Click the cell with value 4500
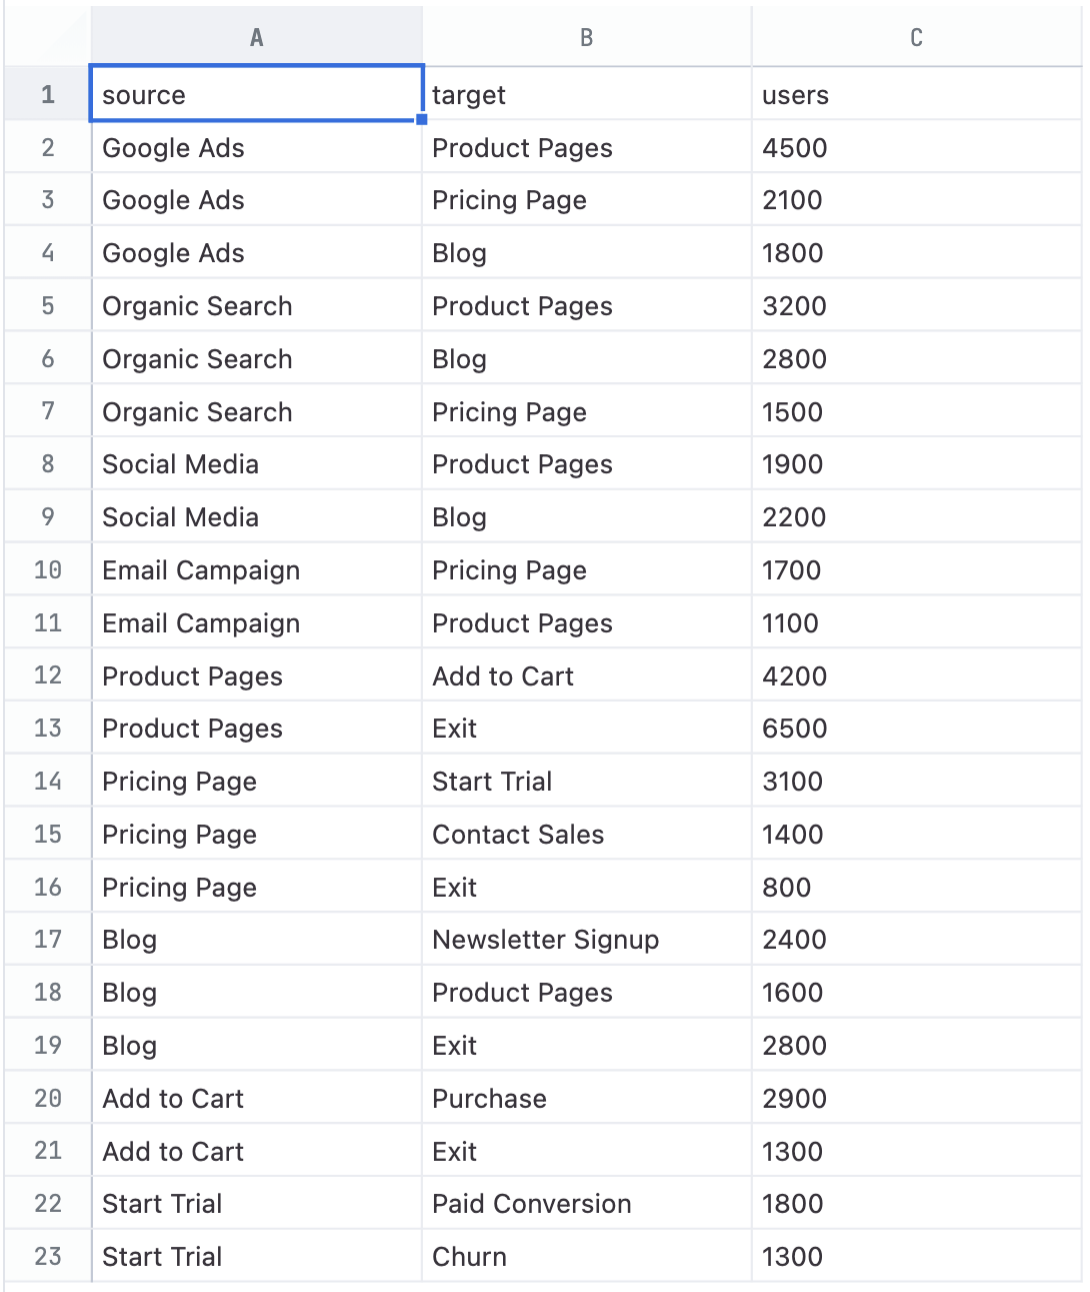 pos(915,147)
